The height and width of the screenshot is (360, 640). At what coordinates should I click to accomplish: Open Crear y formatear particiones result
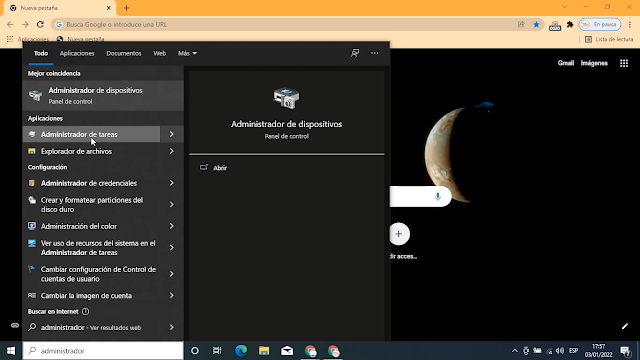[x=91, y=204]
